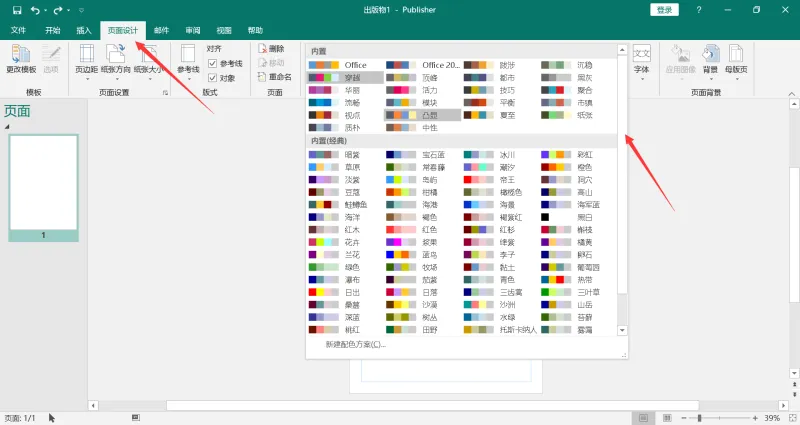Open the 文件 File tab
This screenshot has height=425, width=800.
[18, 31]
